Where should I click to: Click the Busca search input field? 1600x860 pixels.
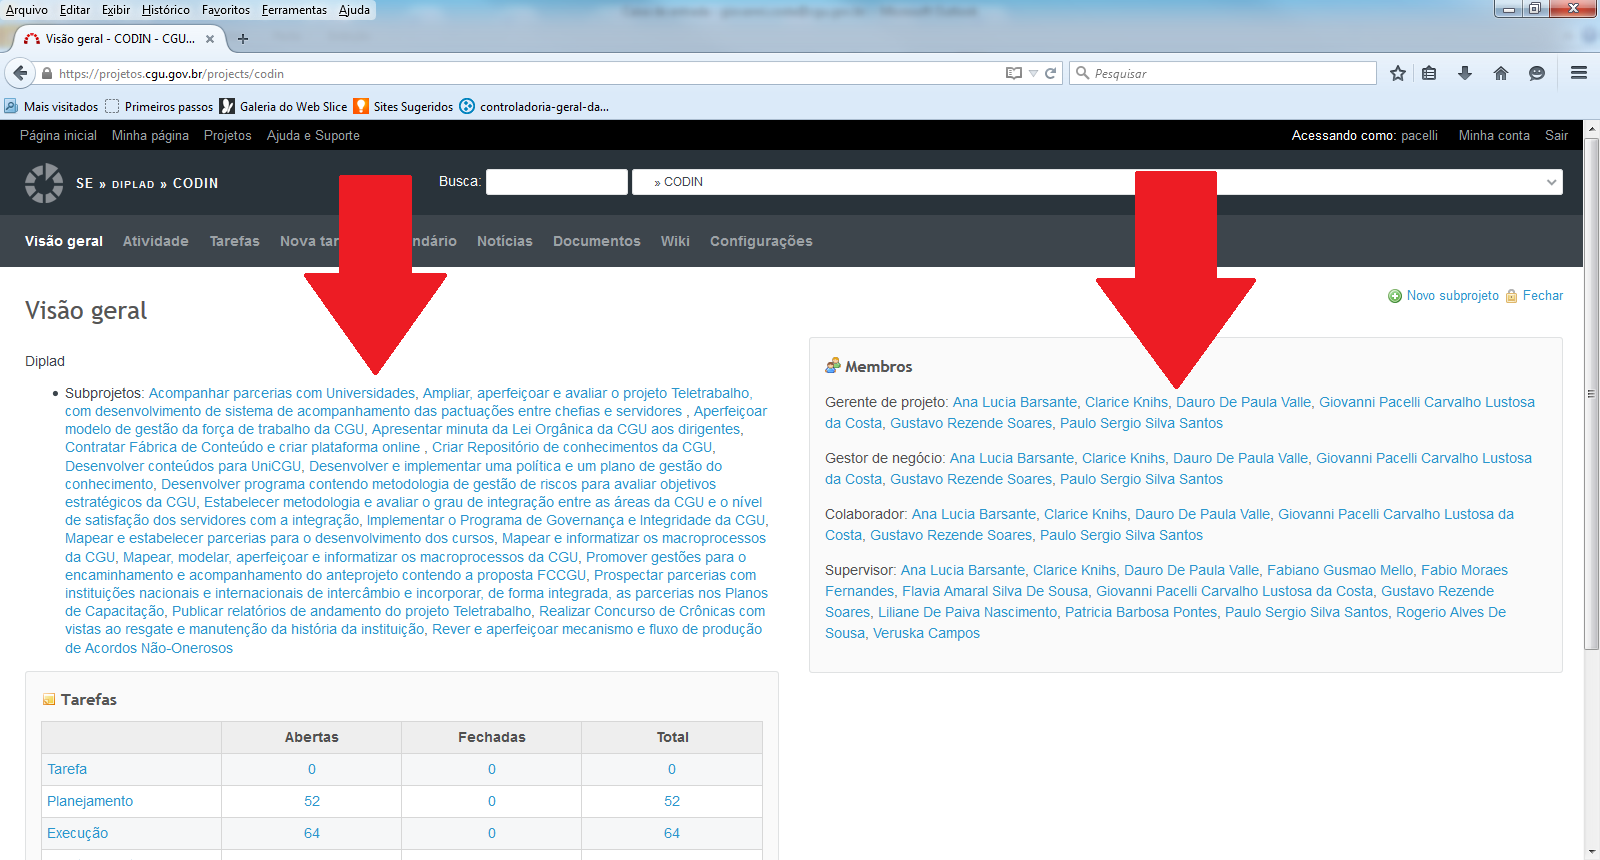point(556,182)
